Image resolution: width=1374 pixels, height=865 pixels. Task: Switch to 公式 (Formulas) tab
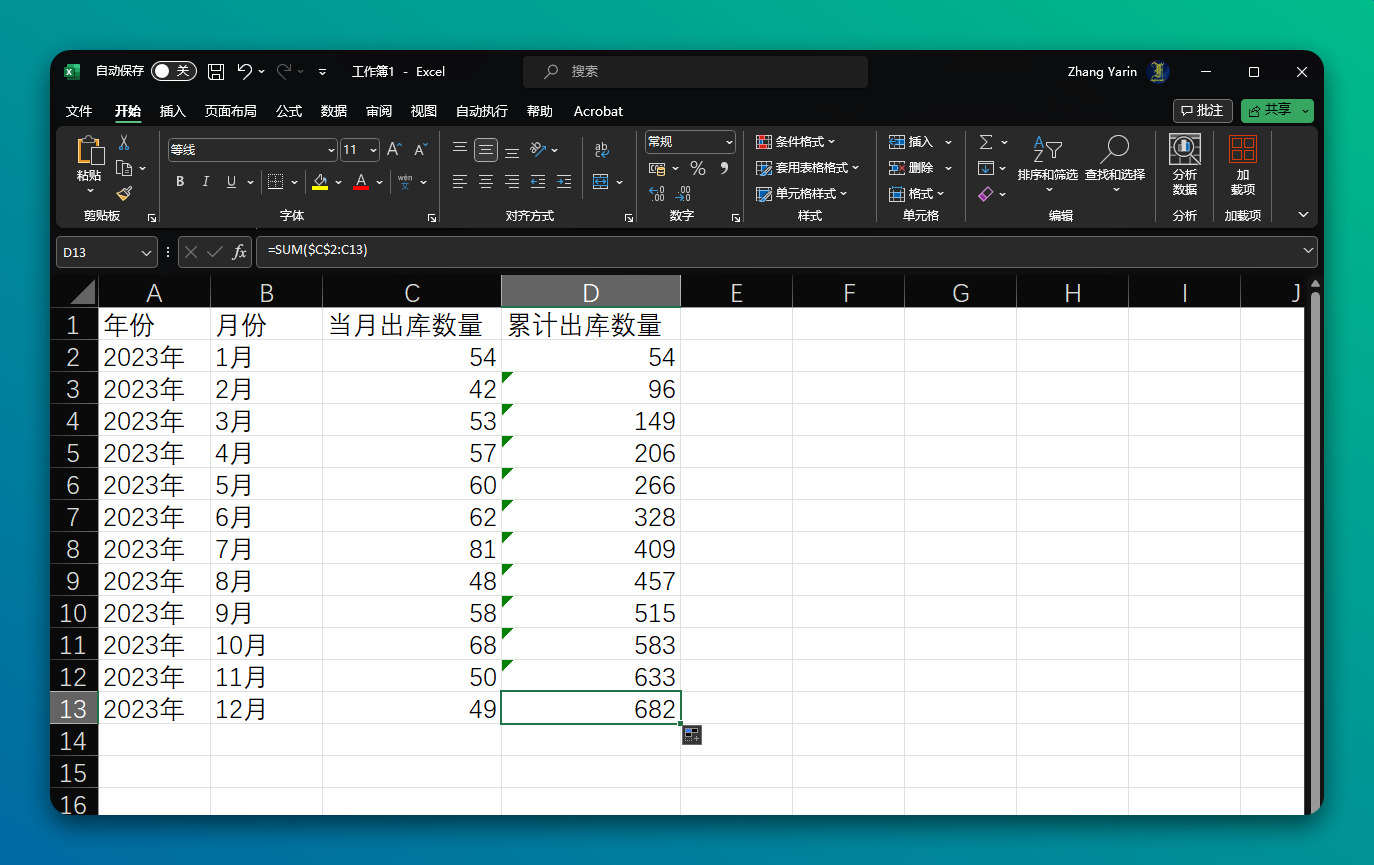coord(289,111)
